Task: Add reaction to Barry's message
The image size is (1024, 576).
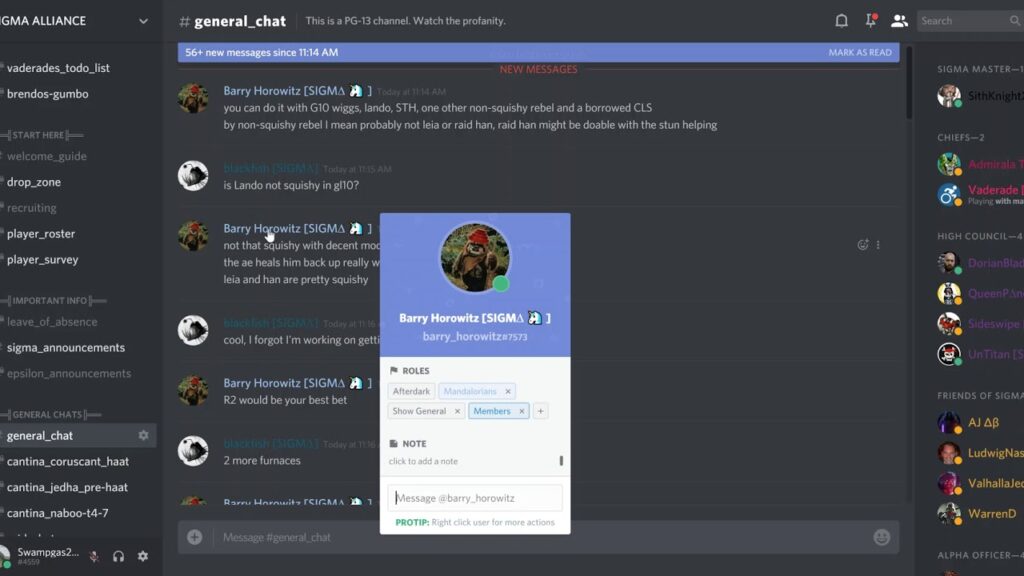Action: click(x=863, y=244)
